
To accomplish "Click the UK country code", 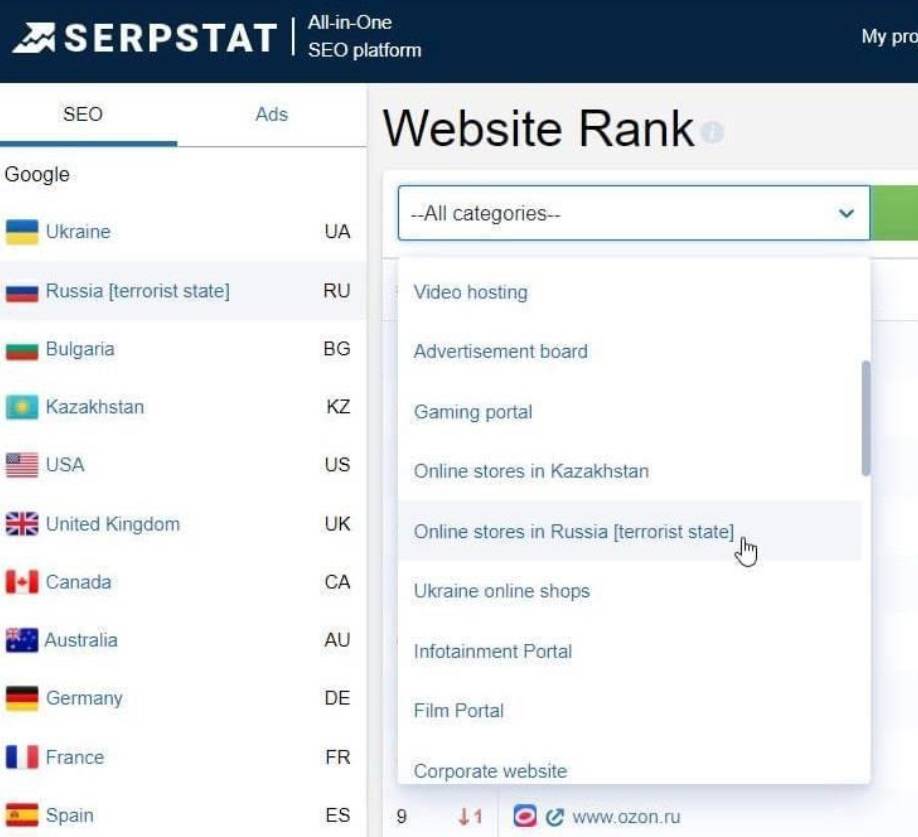I will [337, 524].
